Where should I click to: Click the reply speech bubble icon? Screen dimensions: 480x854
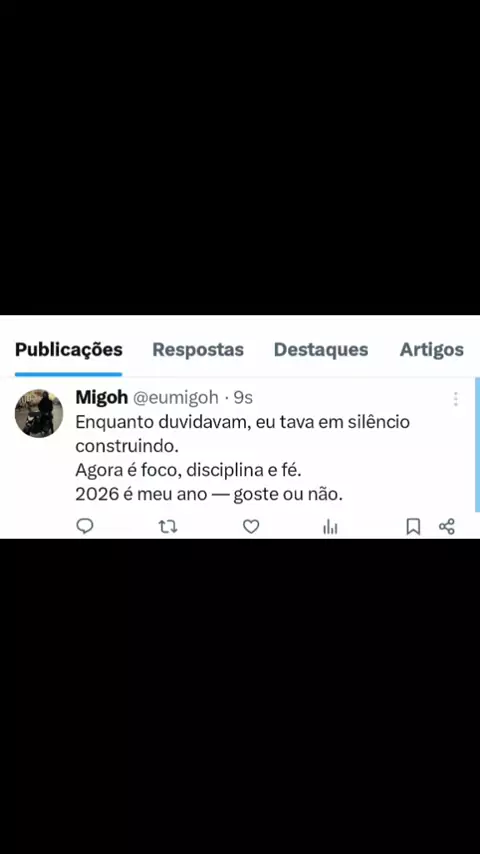point(84,526)
